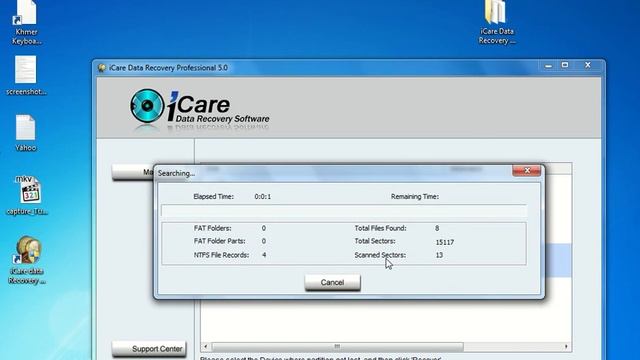Click the scrollbar right arrow

(566, 347)
